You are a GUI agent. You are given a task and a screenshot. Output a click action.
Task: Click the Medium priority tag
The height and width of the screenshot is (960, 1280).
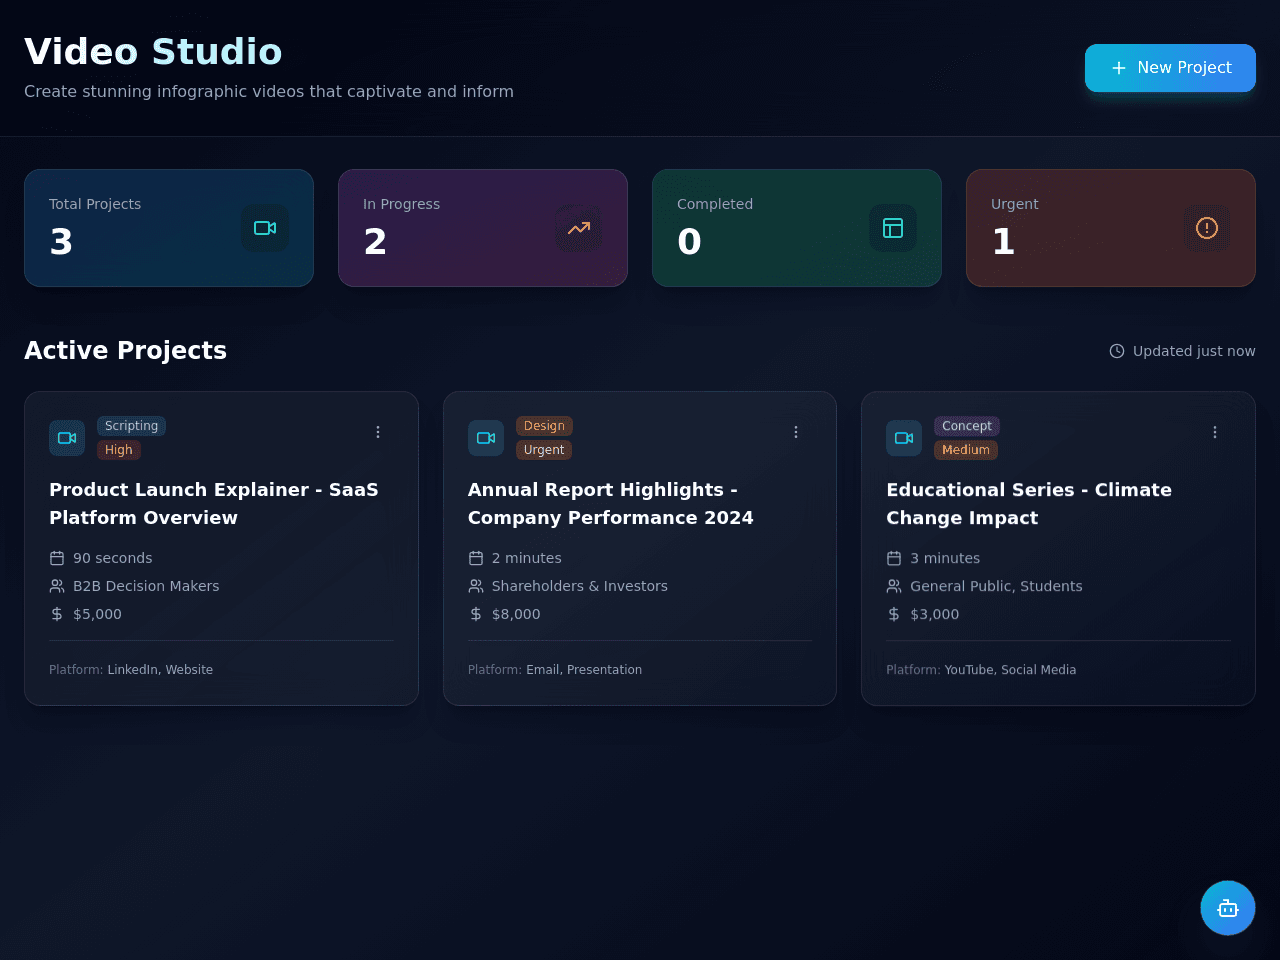[x=966, y=450]
